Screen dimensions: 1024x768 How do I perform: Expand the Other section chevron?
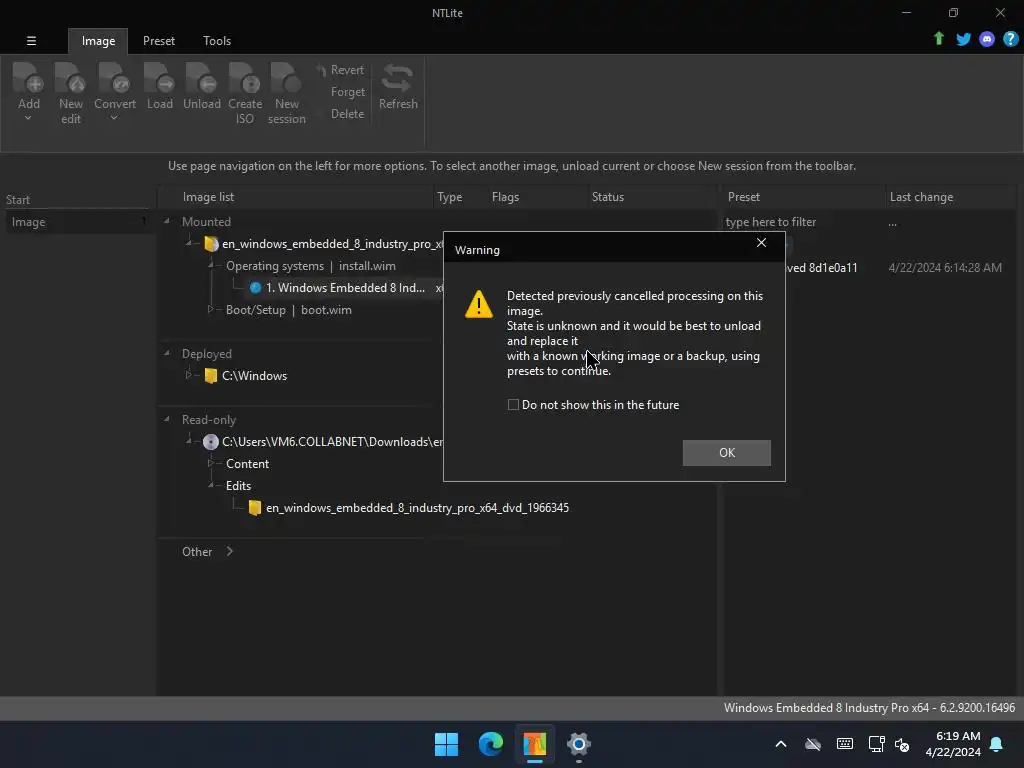pos(229,551)
